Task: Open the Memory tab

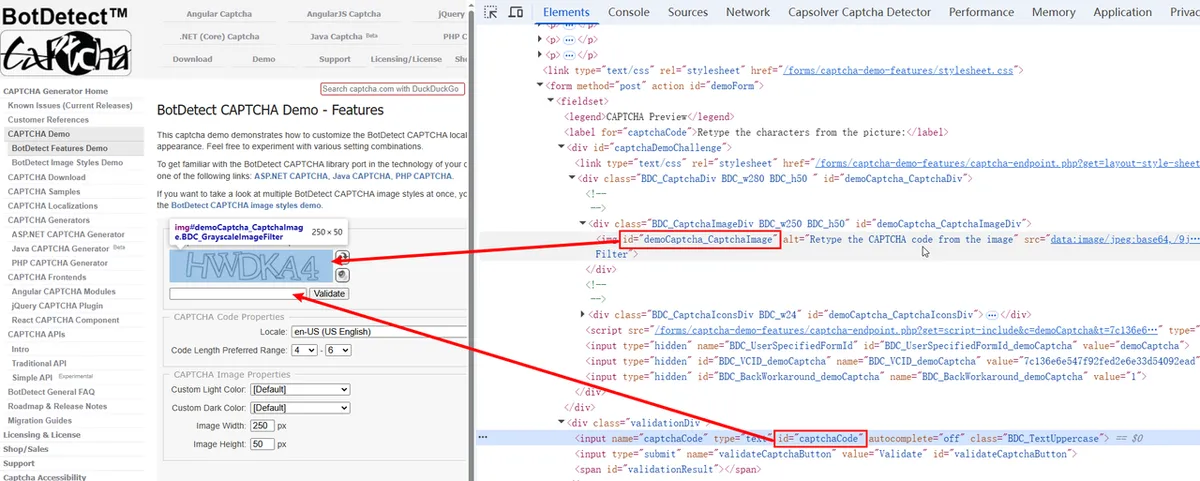Action: click(1054, 12)
